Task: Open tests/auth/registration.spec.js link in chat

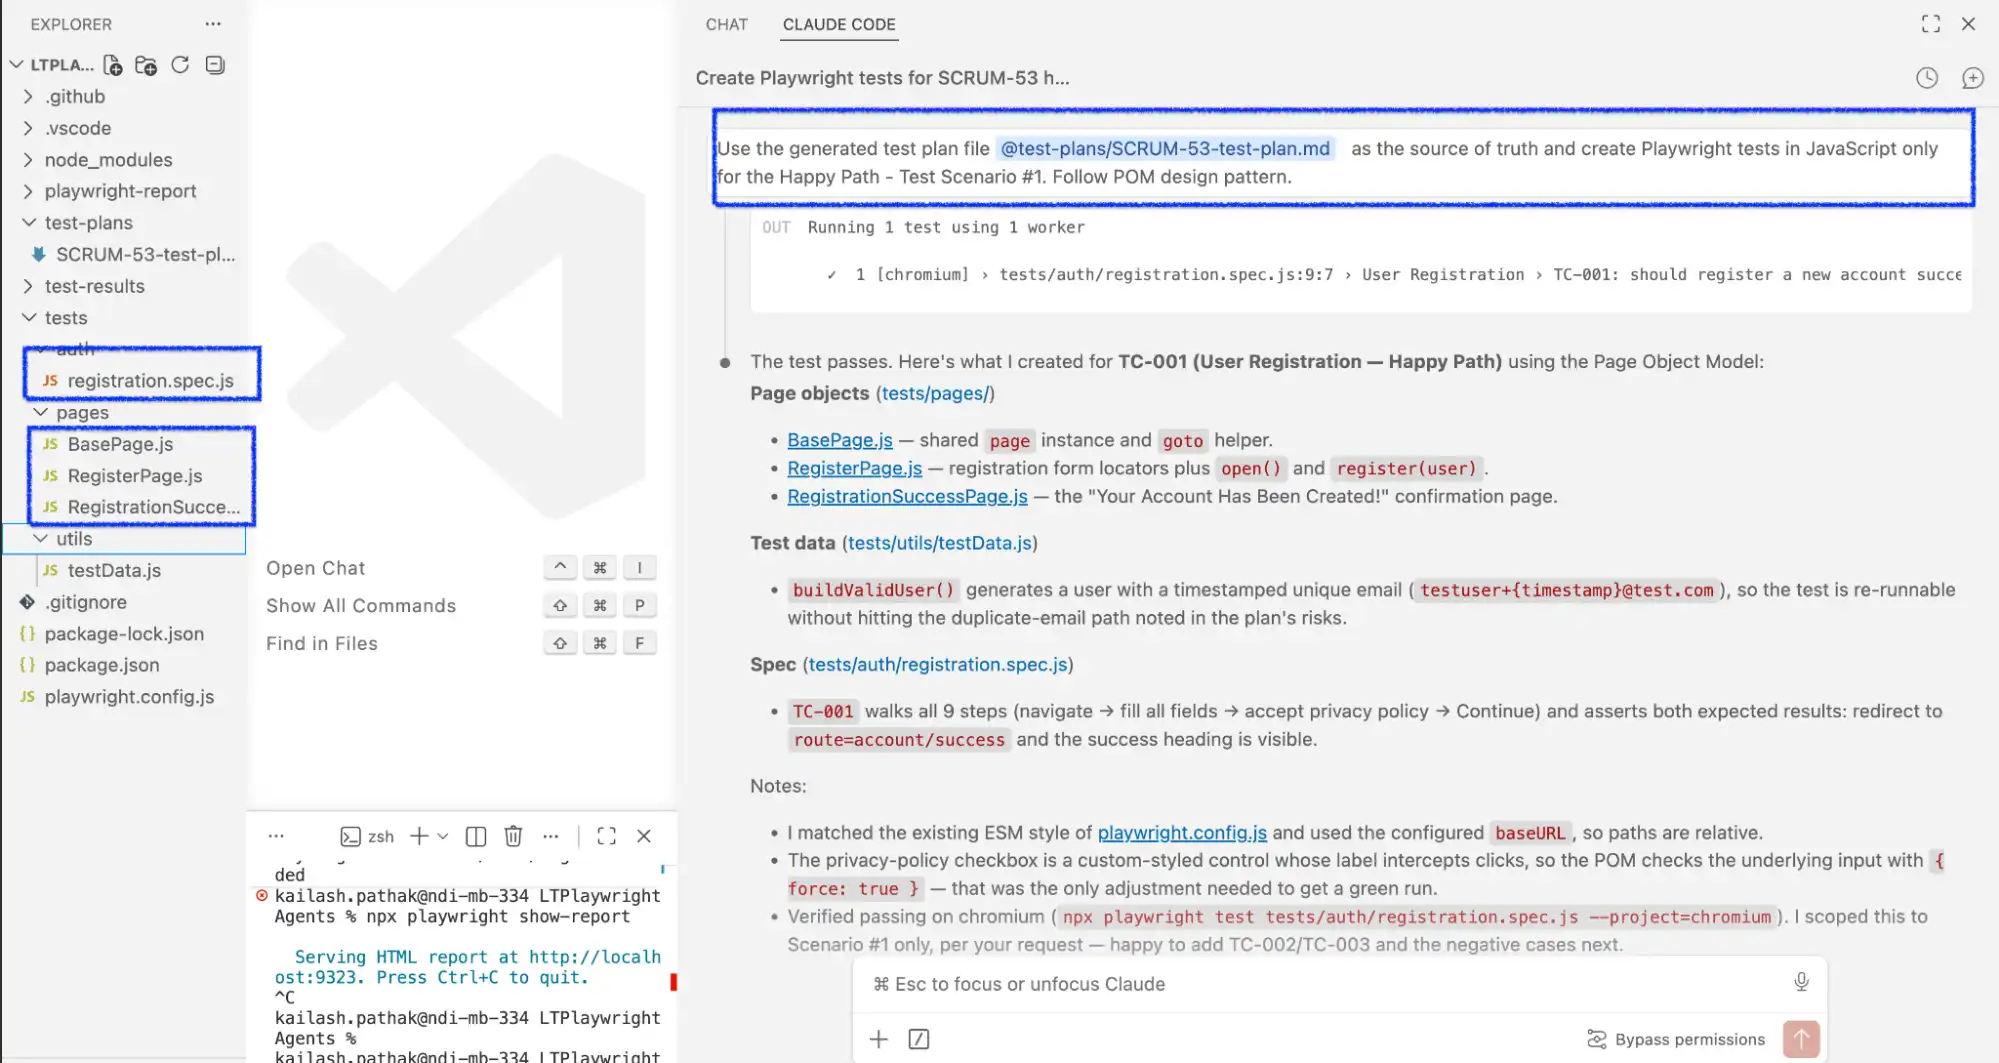Action: tap(938, 664)
